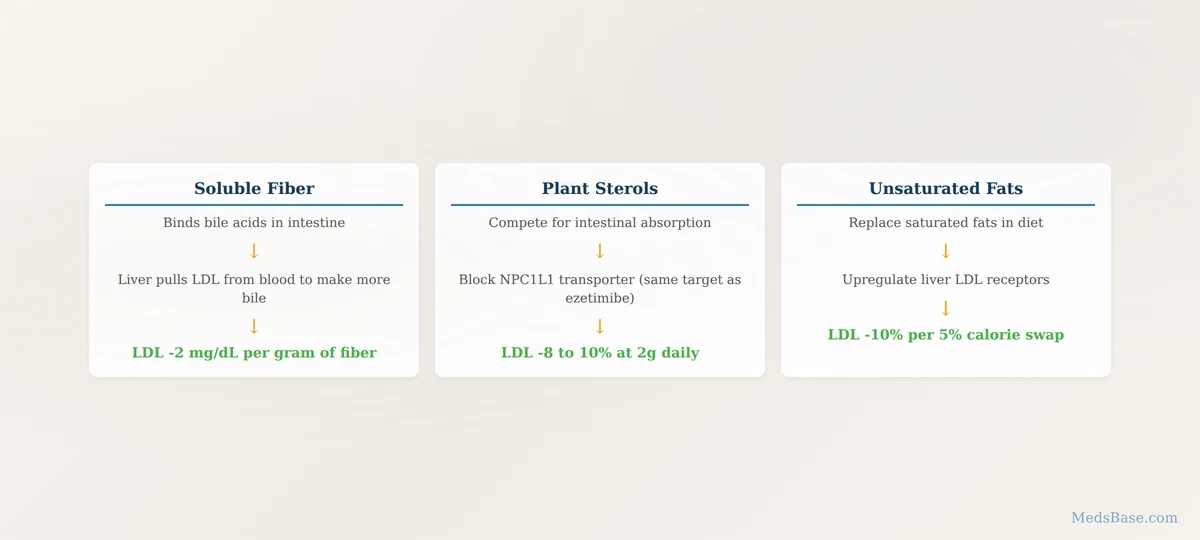Click the Plant Sterols card heading
Viewport: 1200px width, 540px height.
(x=600, y=188)
